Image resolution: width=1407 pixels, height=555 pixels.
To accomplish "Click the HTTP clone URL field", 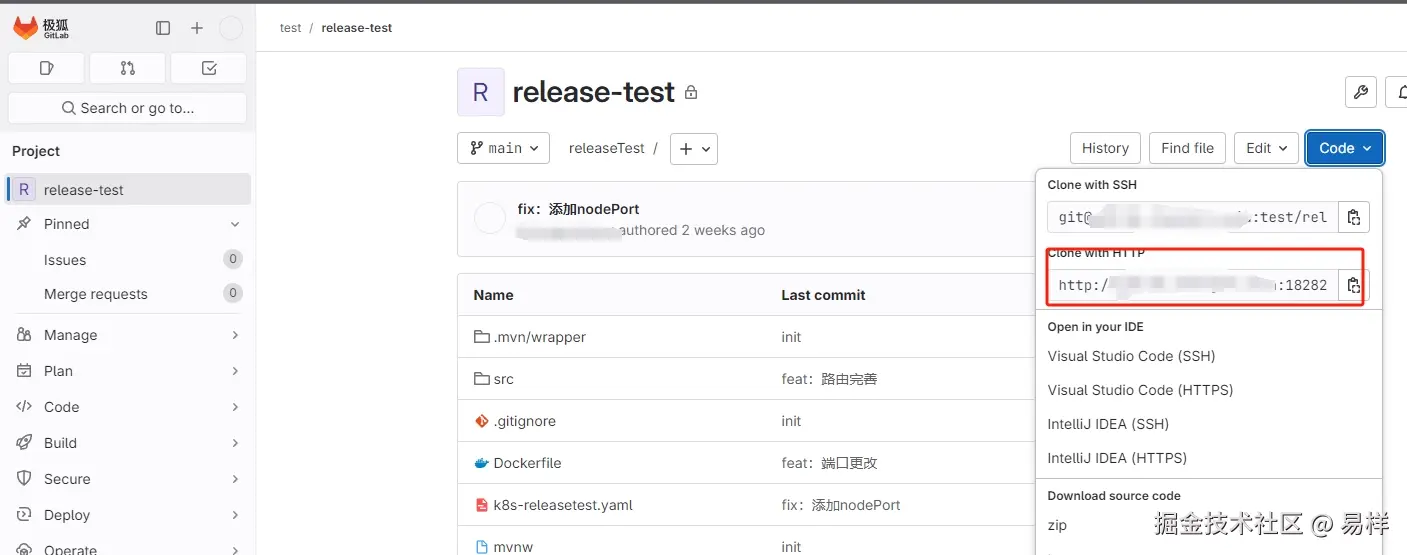I will point(1193,285).
